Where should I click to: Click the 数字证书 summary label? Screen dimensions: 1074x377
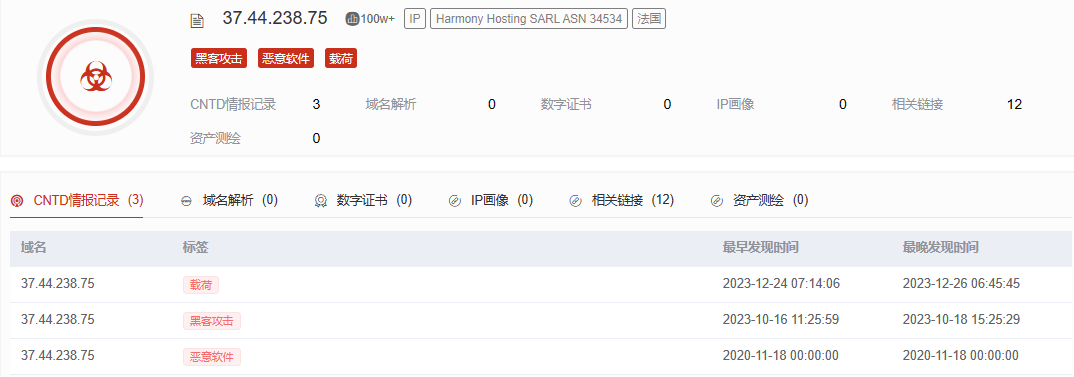click(566, 104)
